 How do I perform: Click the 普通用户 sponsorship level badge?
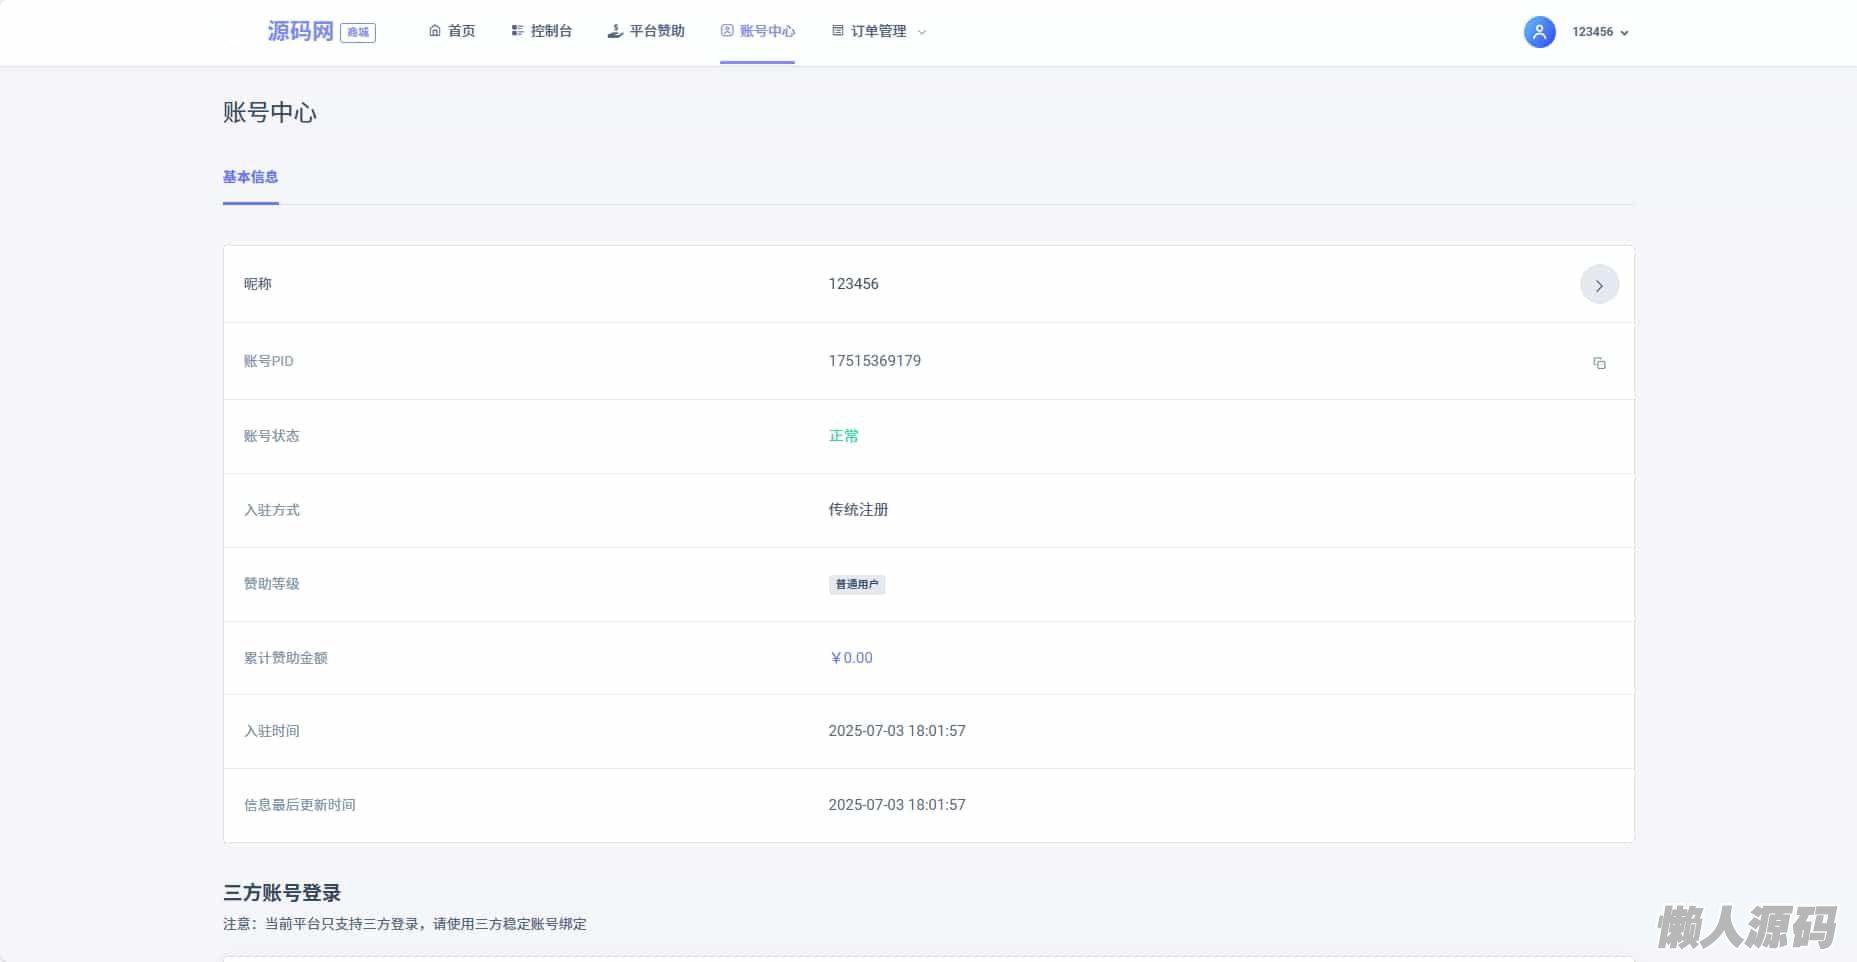857,584
